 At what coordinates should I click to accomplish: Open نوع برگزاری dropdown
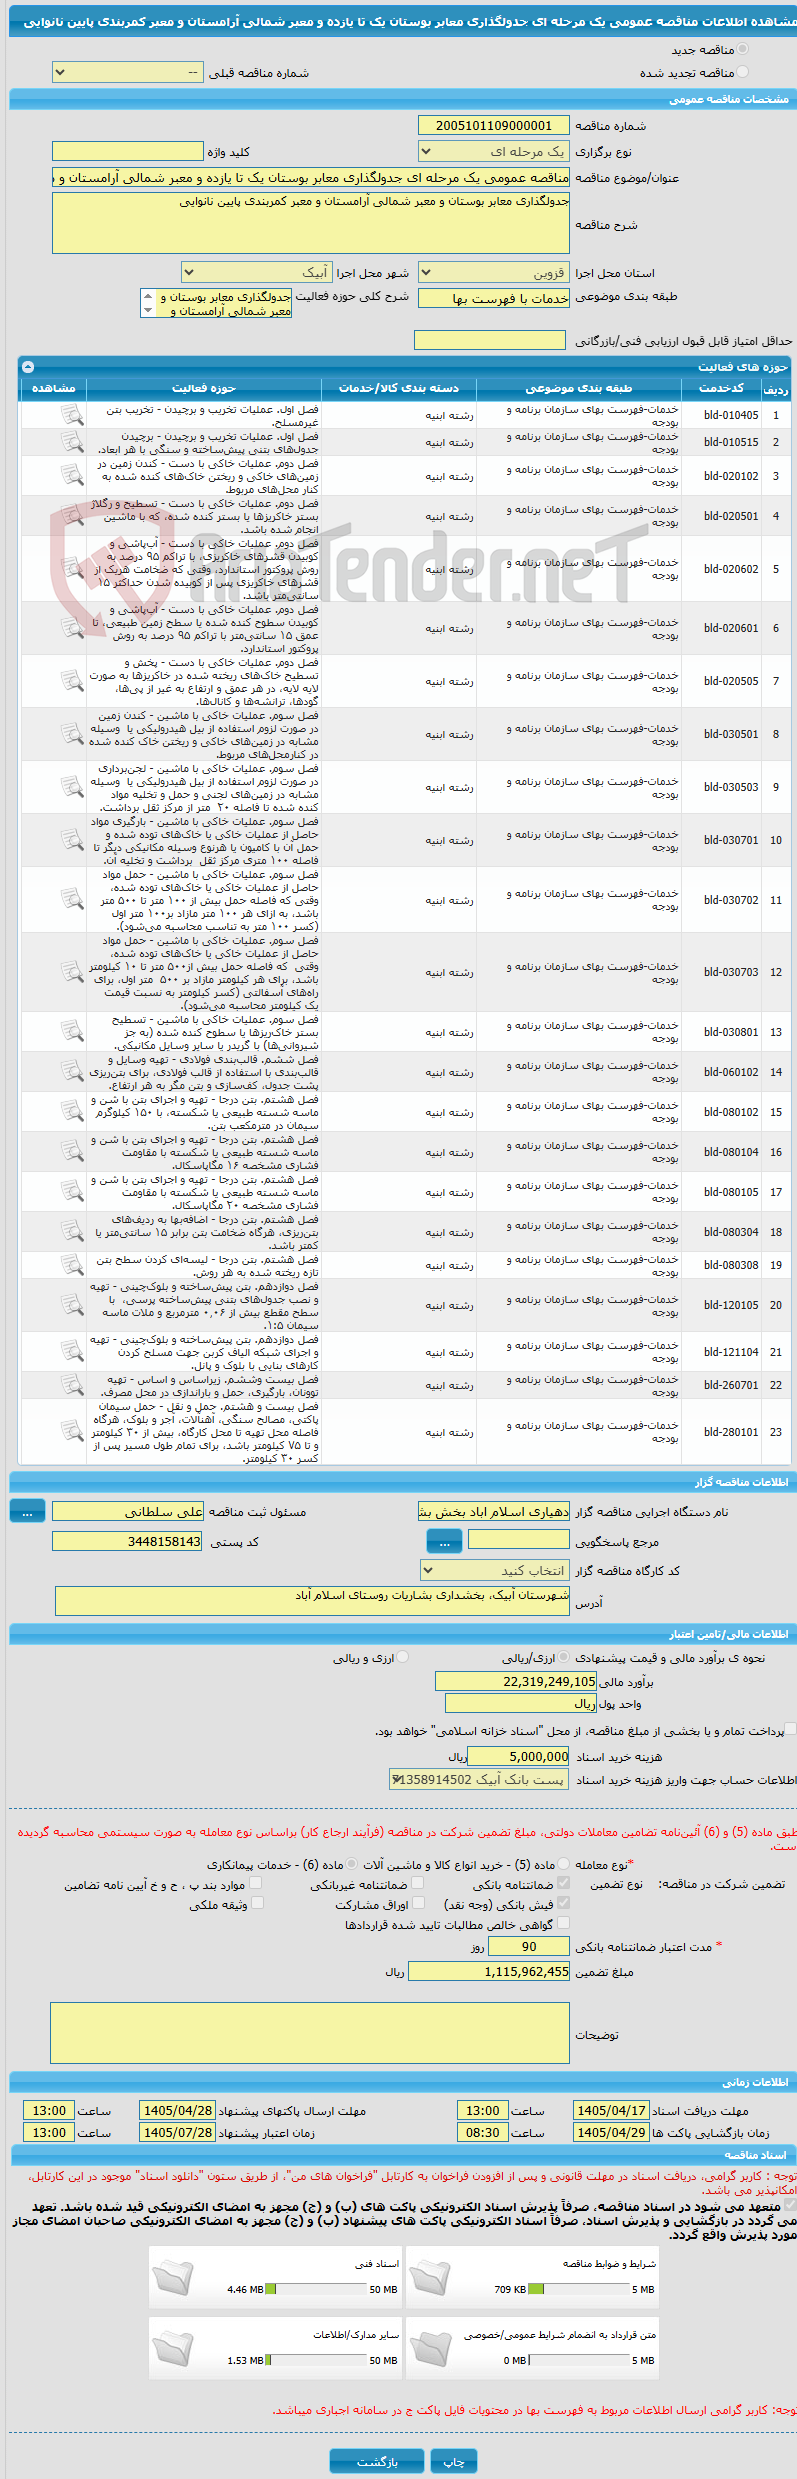pyautogui.click(x=494, y=152)
